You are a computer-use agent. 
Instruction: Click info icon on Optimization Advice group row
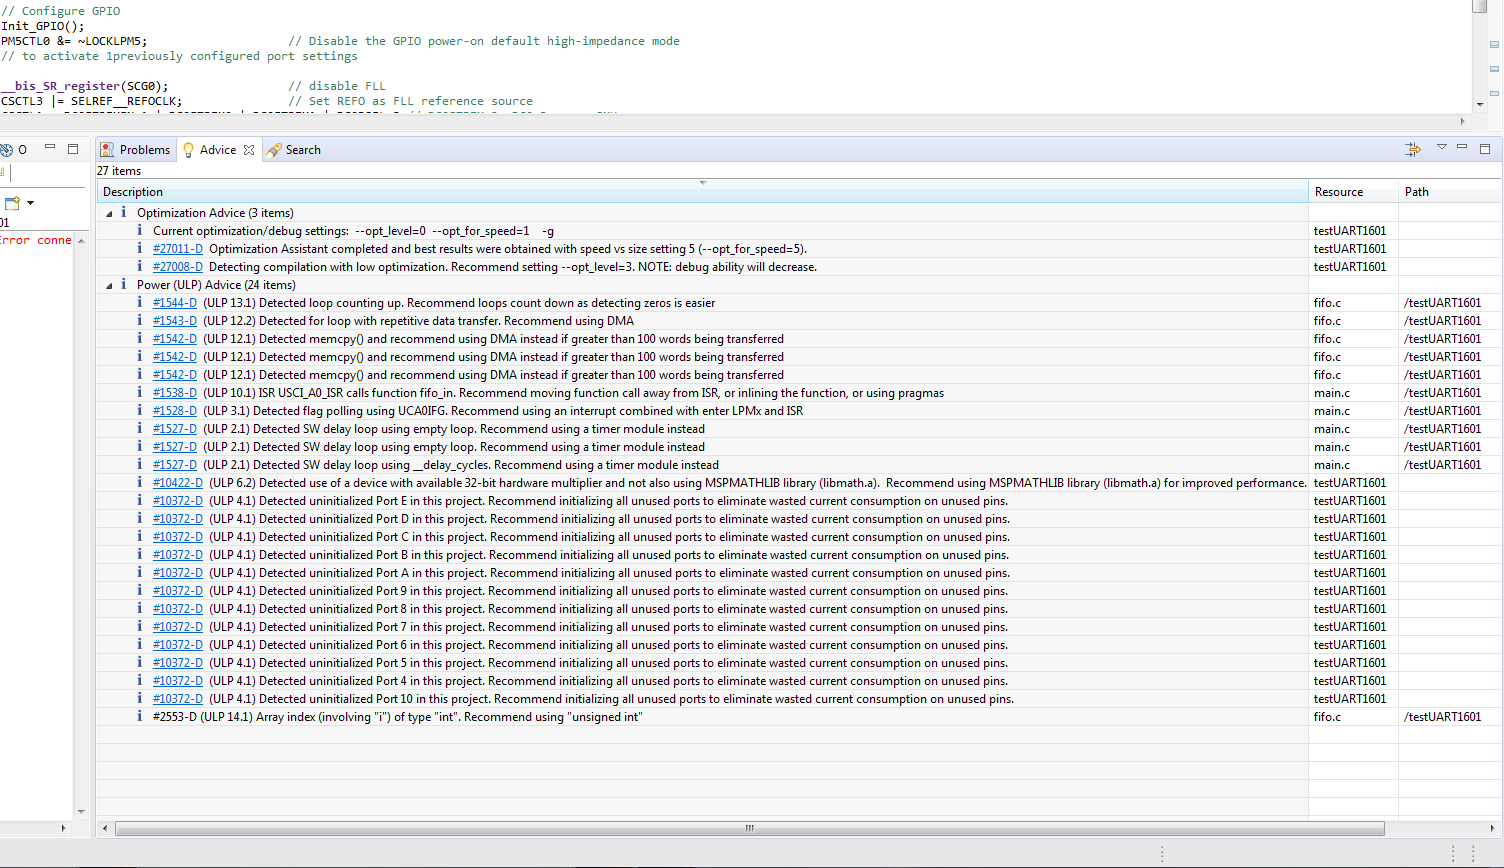pyautogui.click(x=124, y=212)
